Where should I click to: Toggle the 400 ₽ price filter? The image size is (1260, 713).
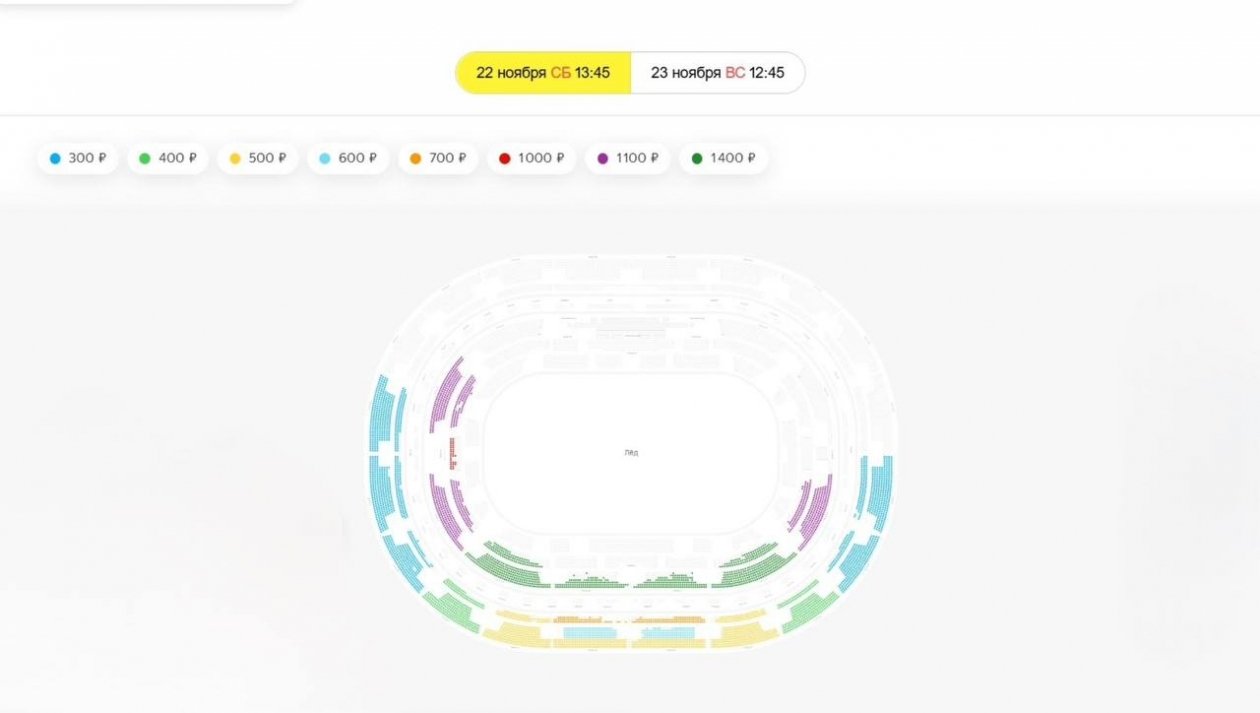pyautogui.click(x=168, y=158)
